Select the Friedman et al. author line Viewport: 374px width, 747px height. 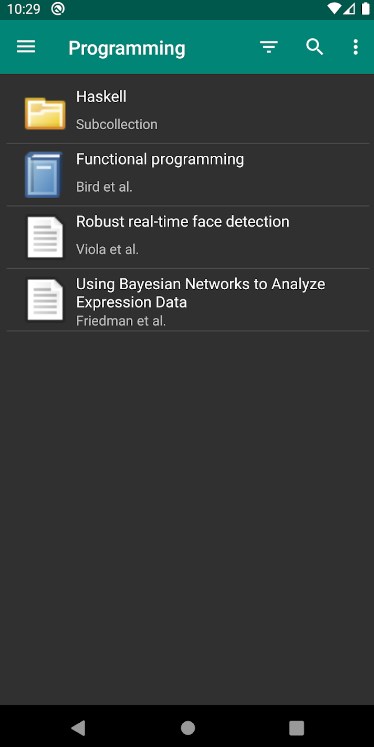tap(121, 321)
